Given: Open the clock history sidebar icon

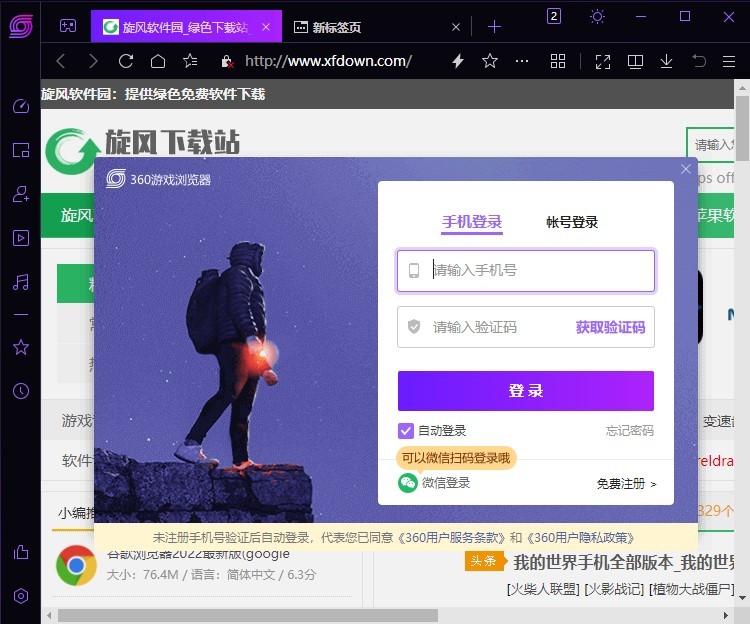Looking at the screenshot, I should [x=21, y=391].
